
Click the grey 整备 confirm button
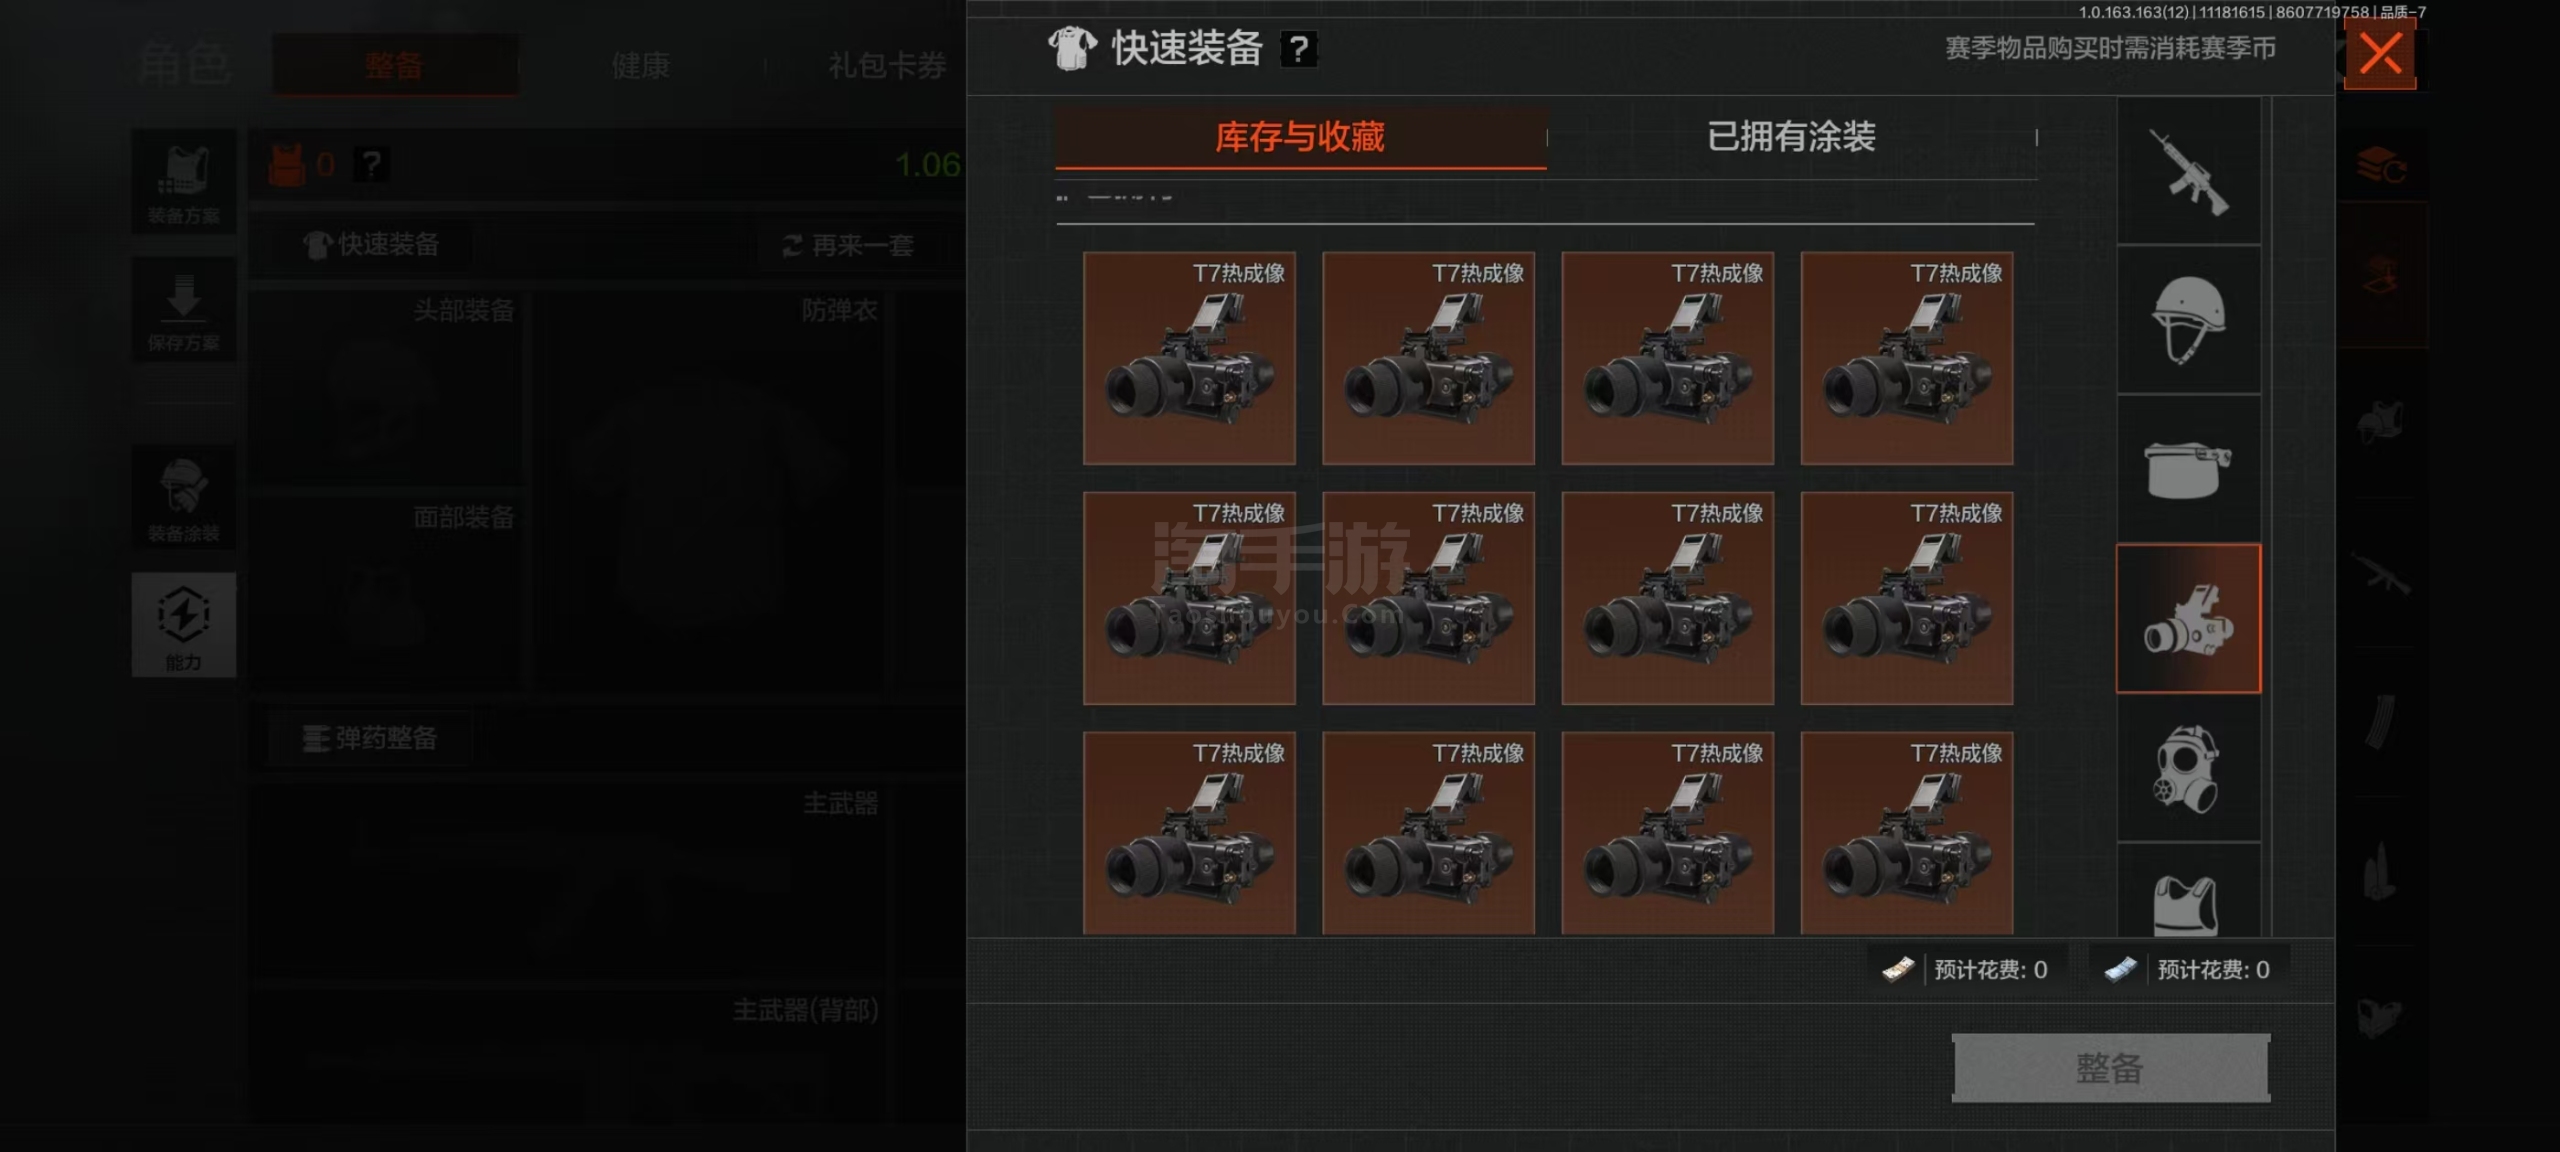[2110, 1068]
